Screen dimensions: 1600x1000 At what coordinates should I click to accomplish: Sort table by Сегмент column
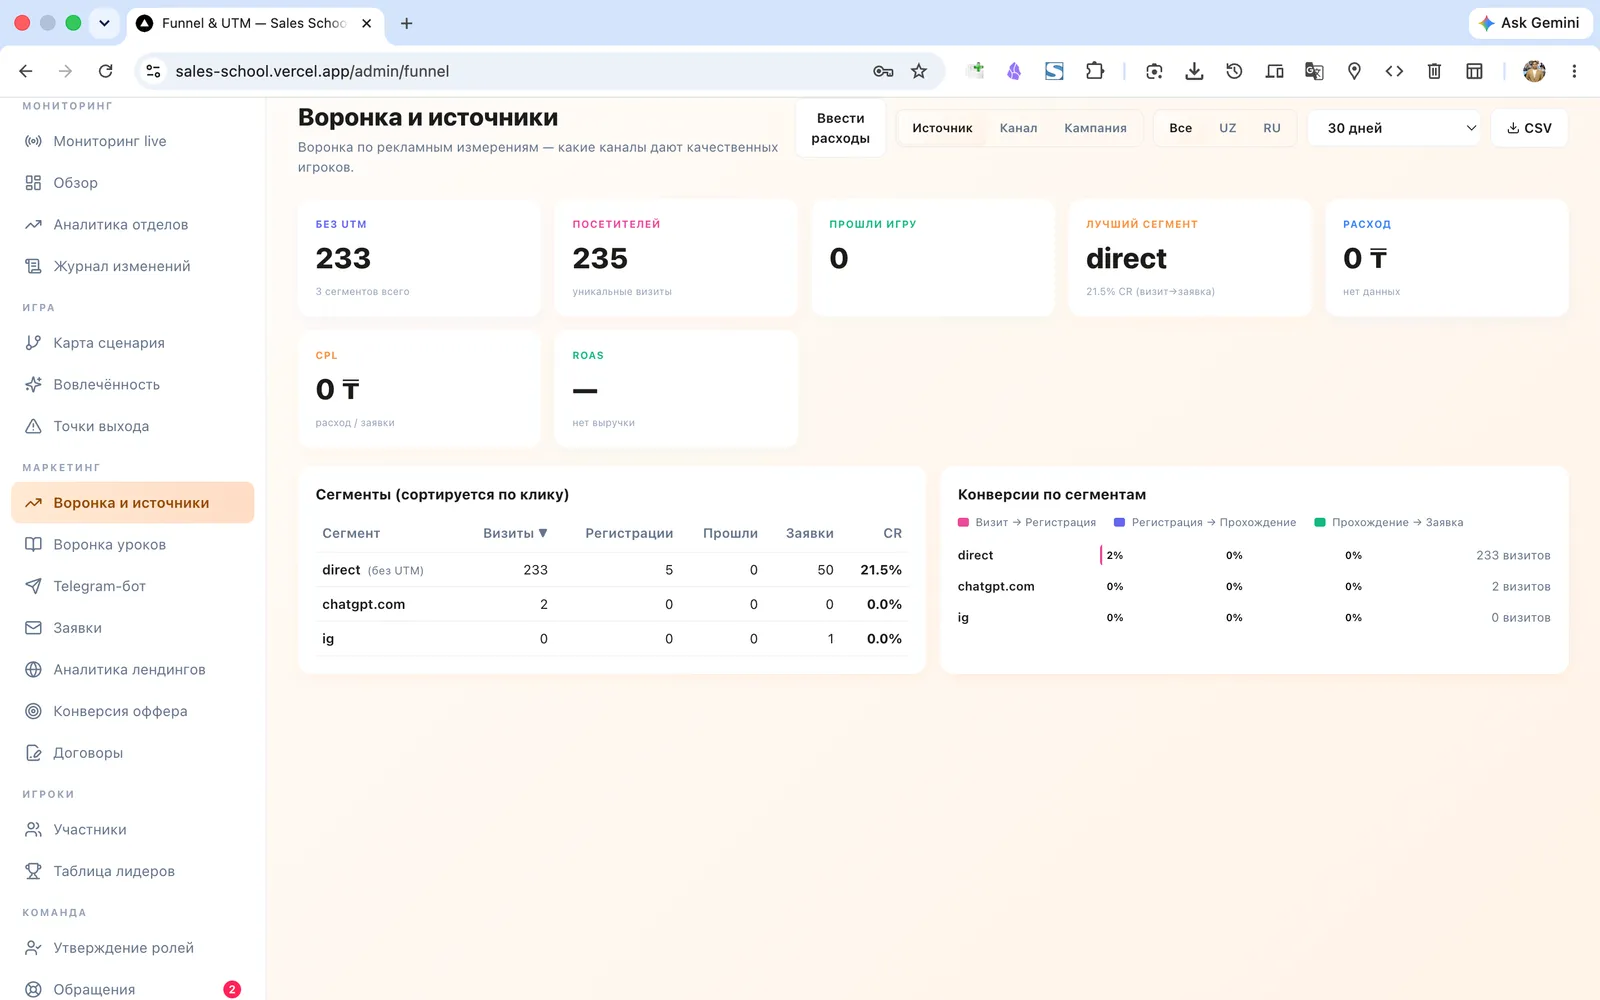(x=351, y=533)
